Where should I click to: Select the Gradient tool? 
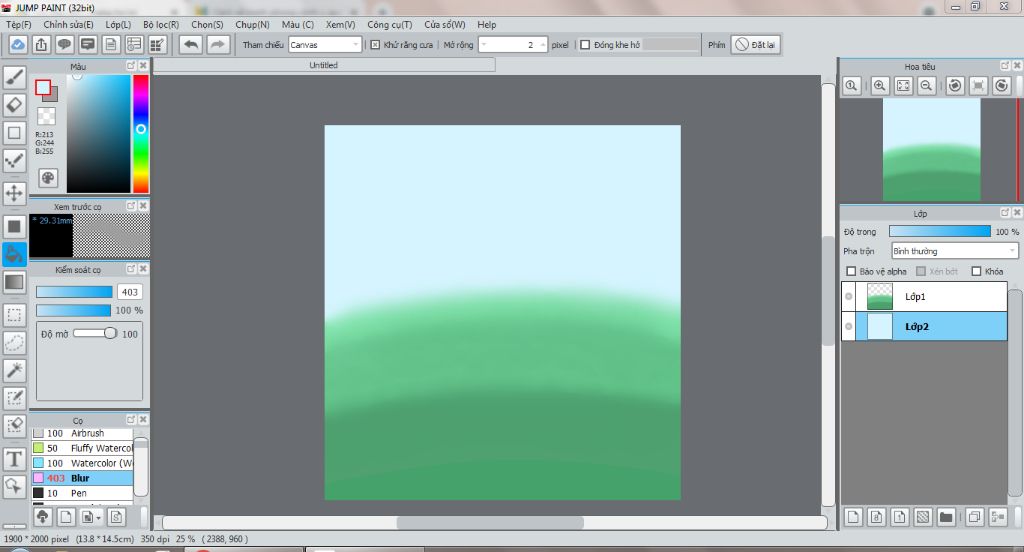click(14, 282)
